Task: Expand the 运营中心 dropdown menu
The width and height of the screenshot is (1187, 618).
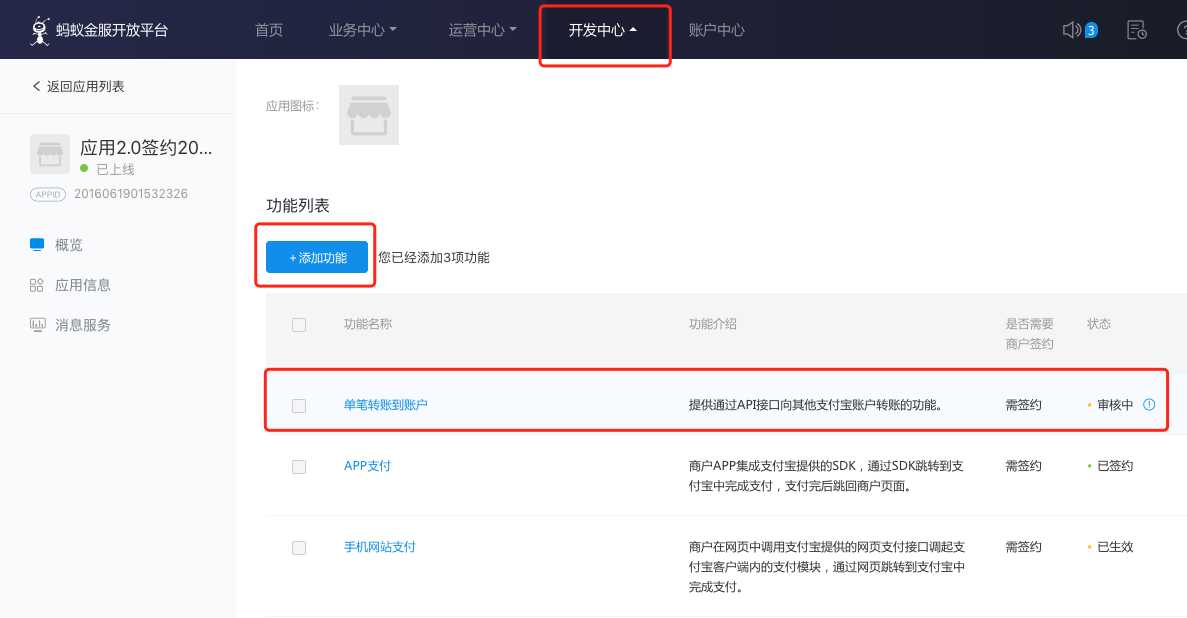Action: [x=482, y=30]
